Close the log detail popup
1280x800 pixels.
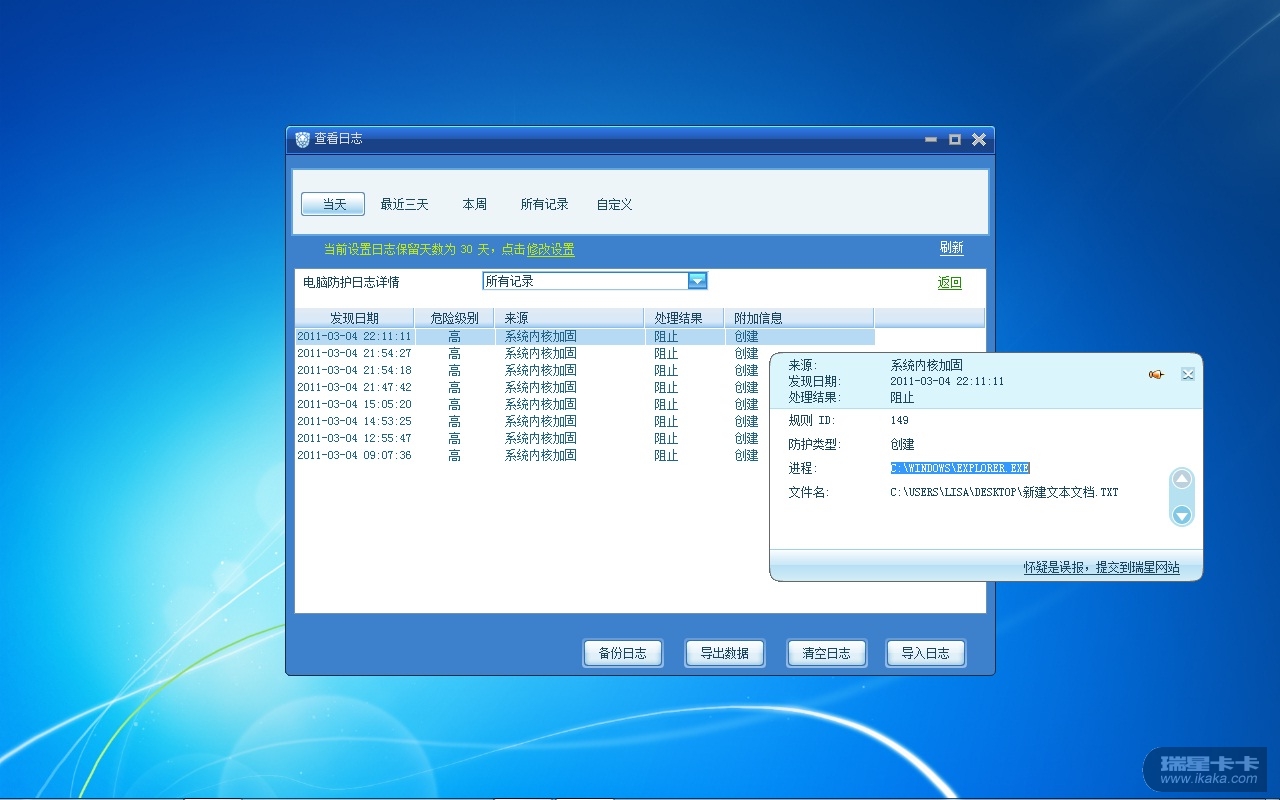(x=1188, y=374)
